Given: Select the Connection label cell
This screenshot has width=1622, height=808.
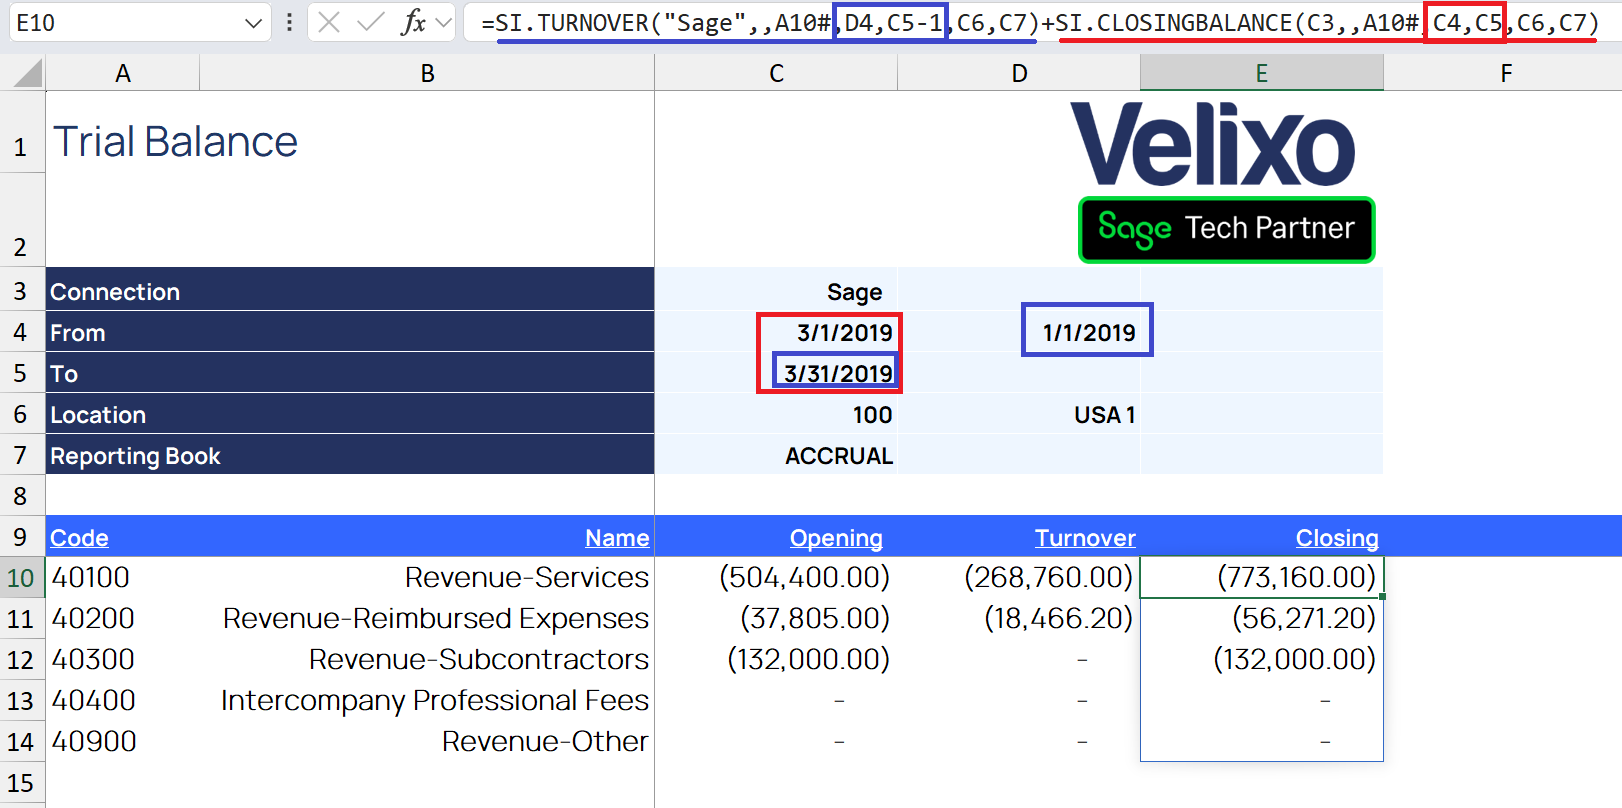Looking at the screenshot, I should [x=350, y=291].
